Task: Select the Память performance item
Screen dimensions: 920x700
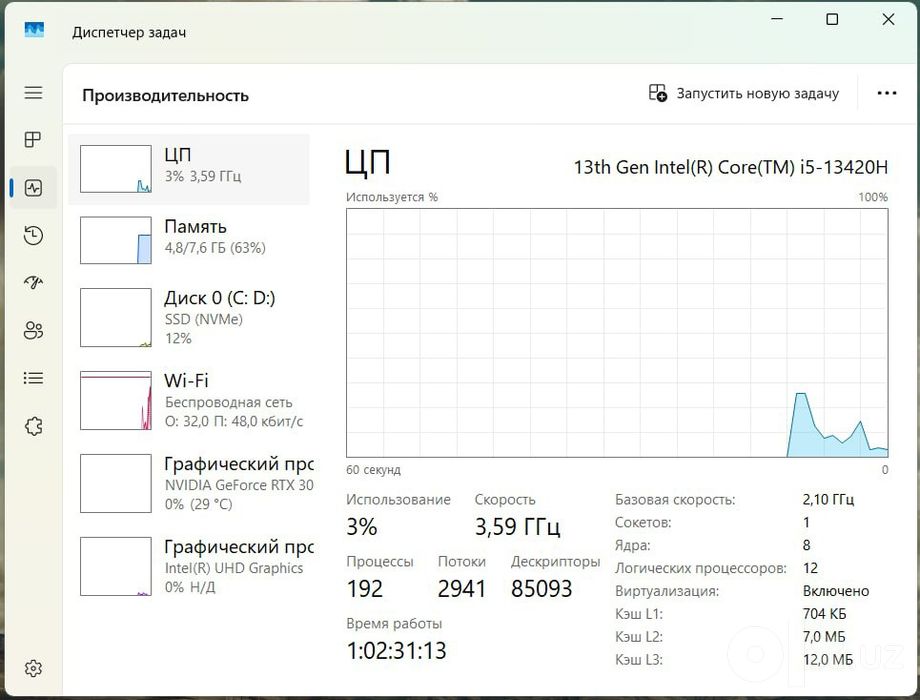Action: tap(189, 240)
